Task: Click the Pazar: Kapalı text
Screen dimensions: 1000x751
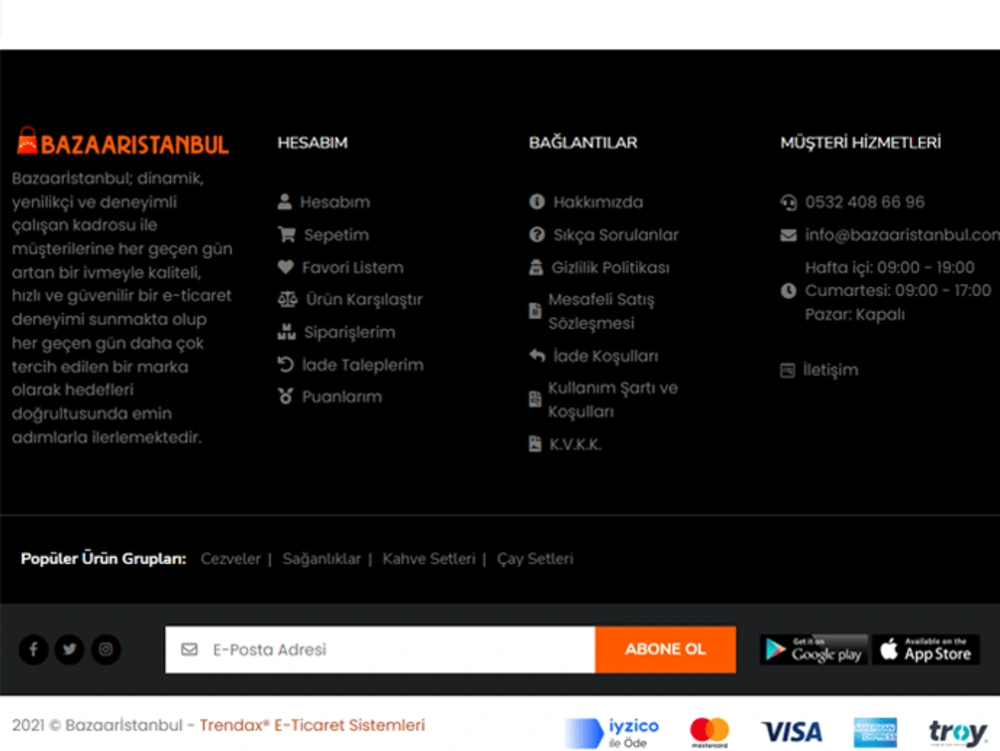Action: pyautogui.click(x=855, y=314)
